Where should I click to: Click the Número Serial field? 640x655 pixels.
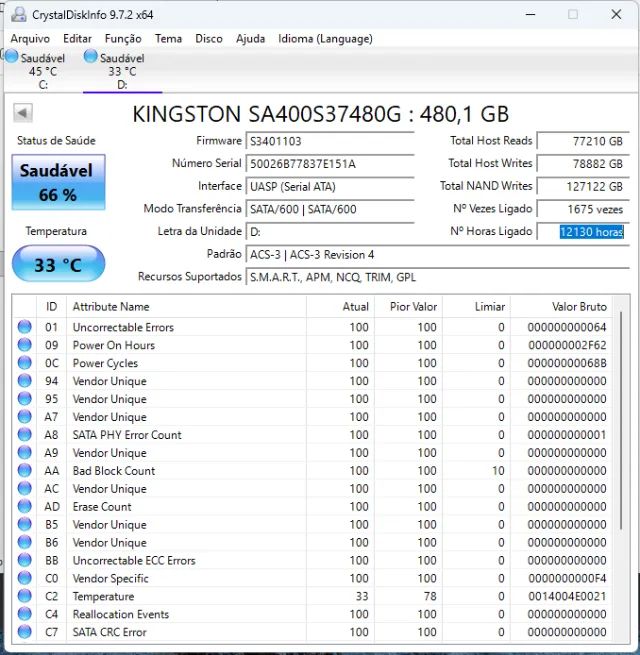(330, 163)
